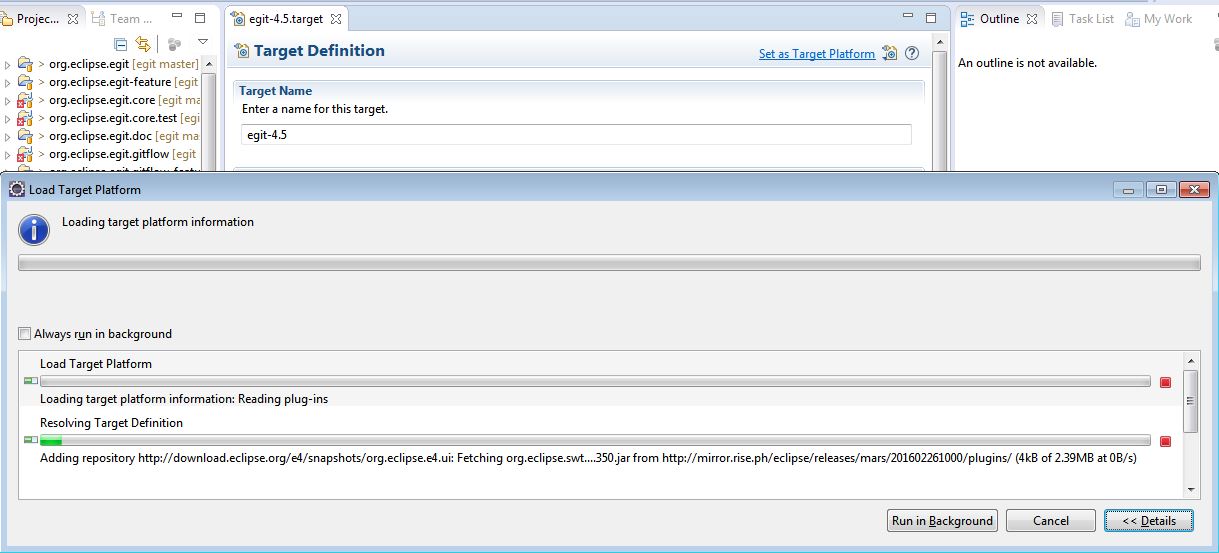Hide details with << Details button
1219x553 pixels.
pyautogui.click(x=1149, y=520)
